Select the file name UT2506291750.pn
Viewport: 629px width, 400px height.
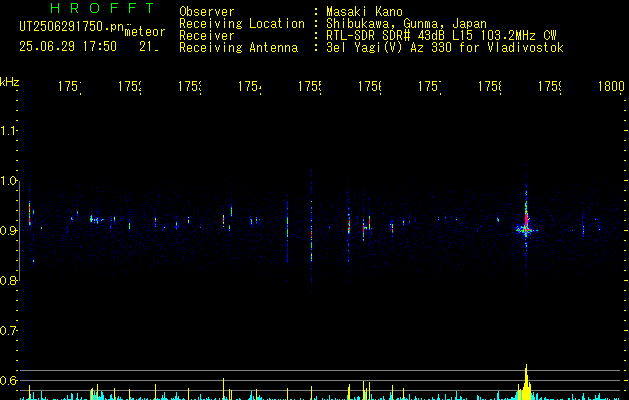72,27
